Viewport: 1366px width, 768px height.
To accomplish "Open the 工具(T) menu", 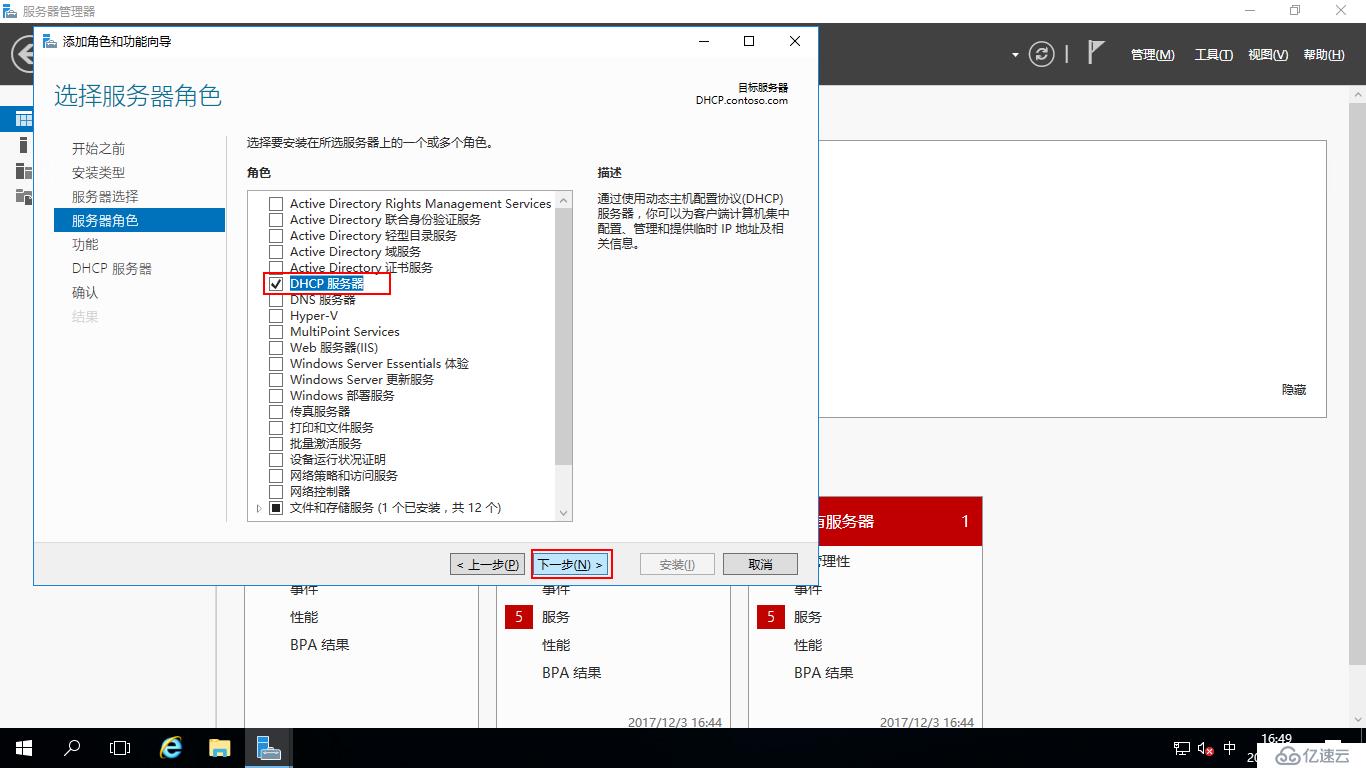I will (1213, 55).
